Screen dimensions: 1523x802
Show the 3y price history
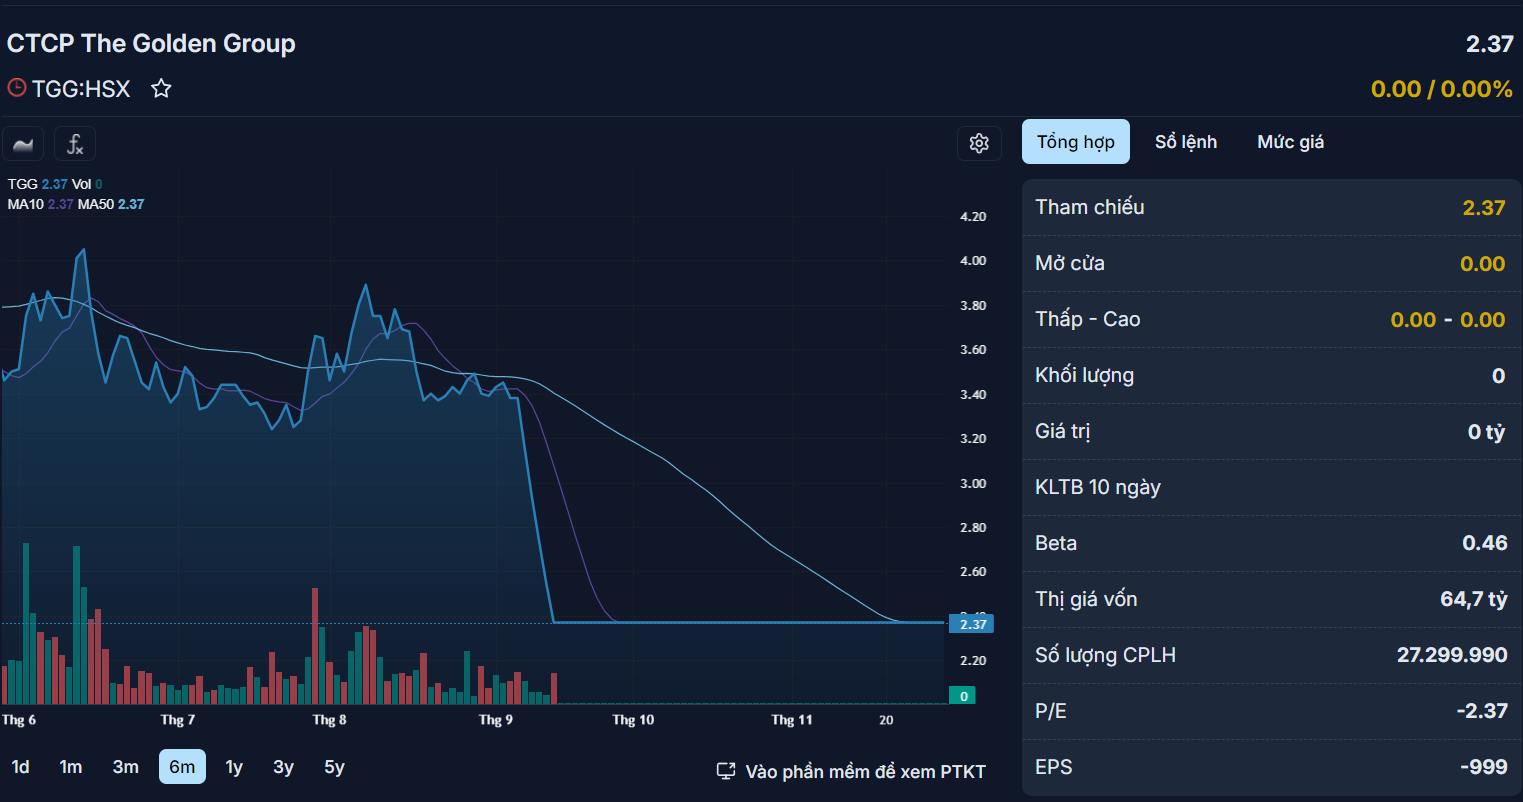[x=283, y=767]
